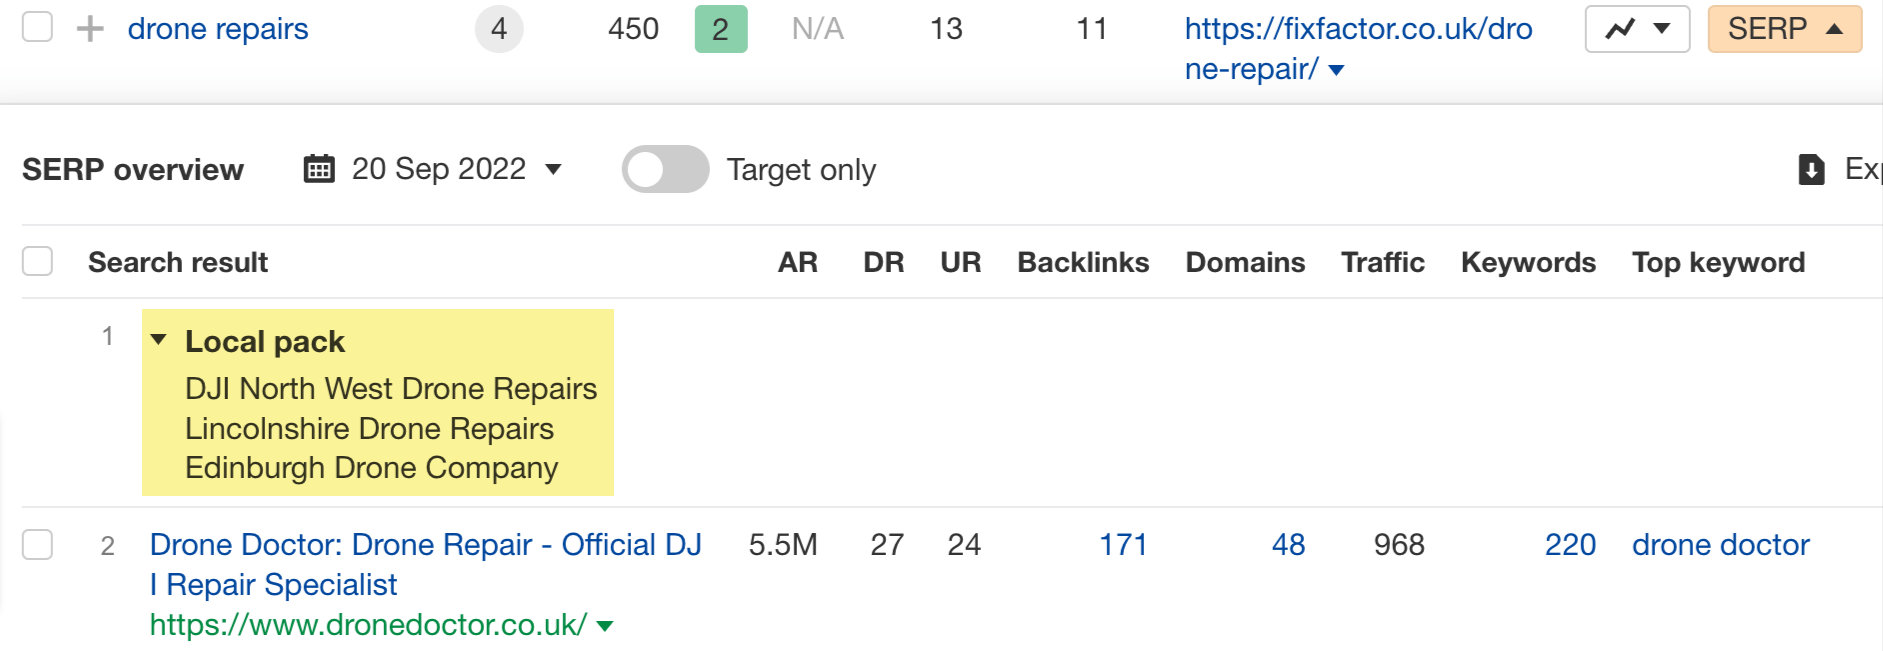Tick the checkbox beside the Drone Doctor result
The image size is (1883, 651).
click(37, 545)
